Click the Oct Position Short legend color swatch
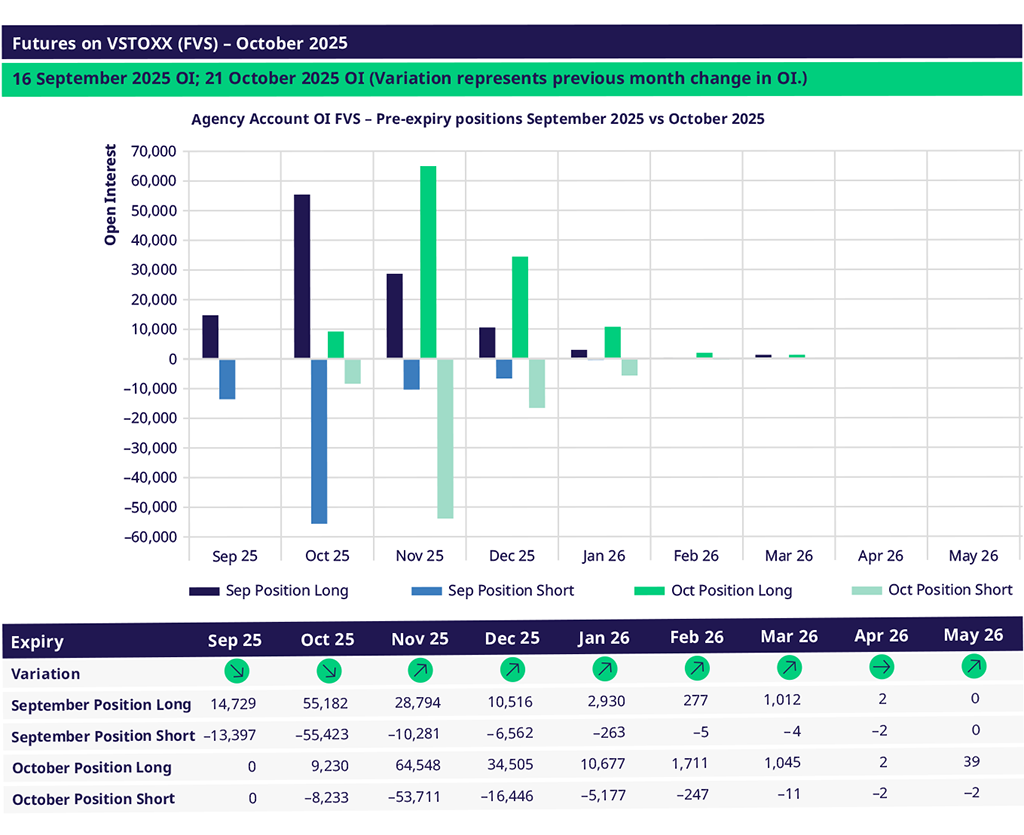This screenshot has width=1024, height=835. point(864,591)
